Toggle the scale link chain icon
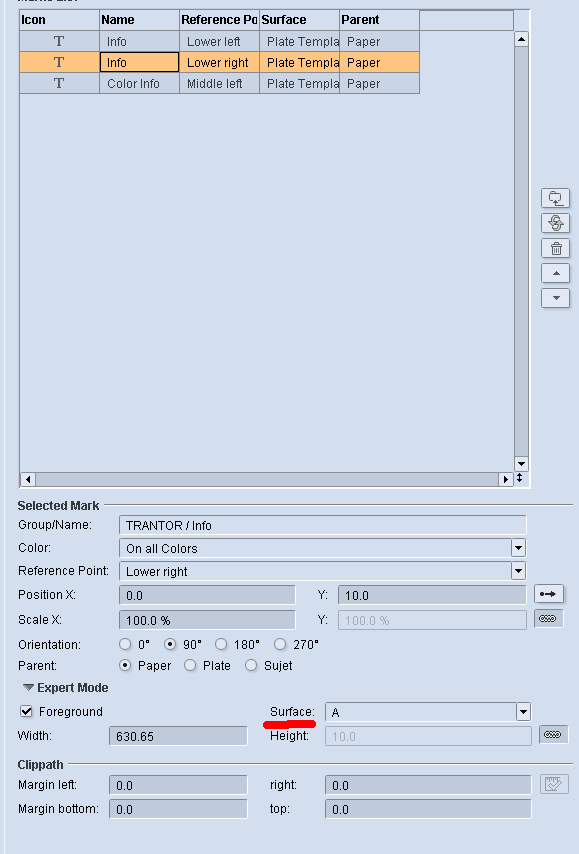Viewport: 579px width, 854px height. tap(548, 619)
